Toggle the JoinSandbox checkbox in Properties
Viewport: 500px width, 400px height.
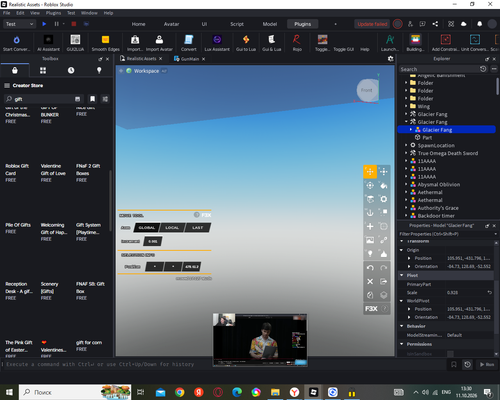450,354
